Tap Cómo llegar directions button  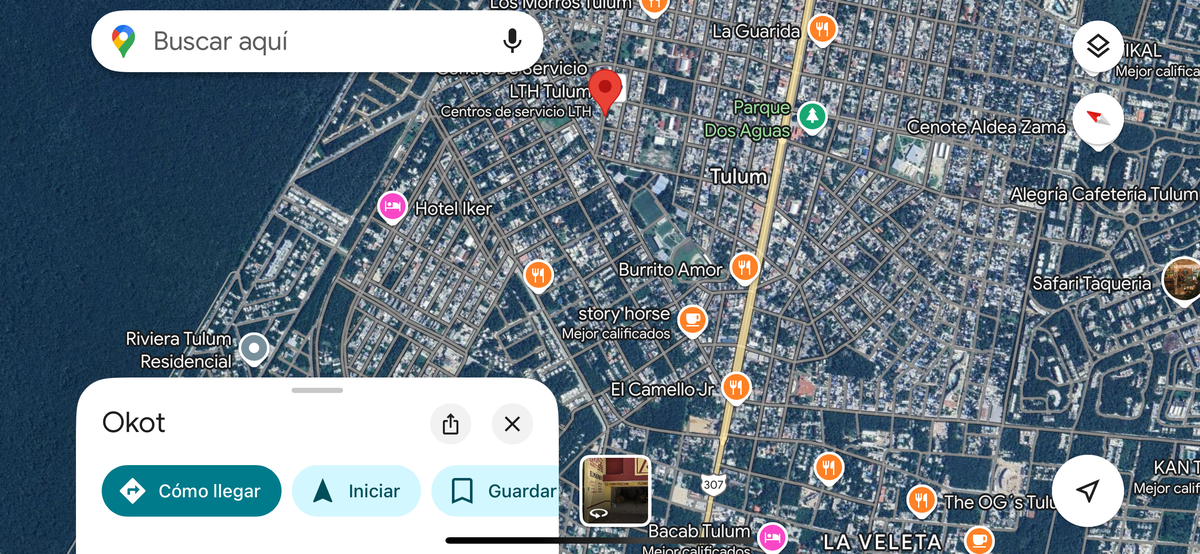pos(192,491)
